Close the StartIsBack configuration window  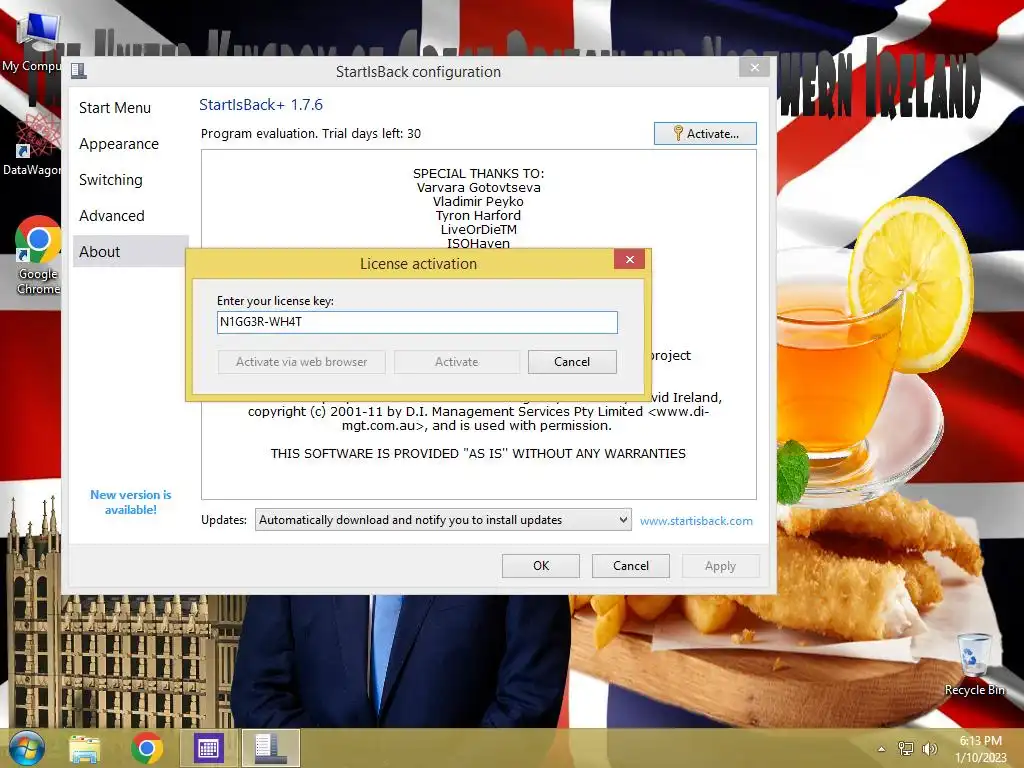tap(754, 67)
